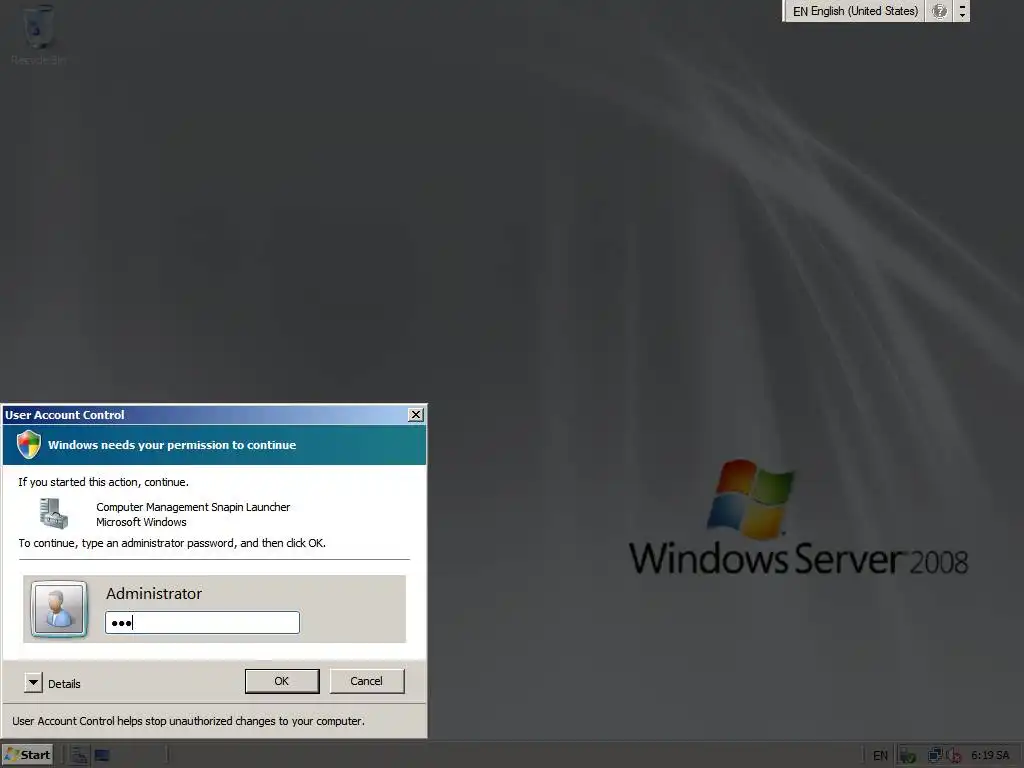Click the Details label text

click(64, 684)
